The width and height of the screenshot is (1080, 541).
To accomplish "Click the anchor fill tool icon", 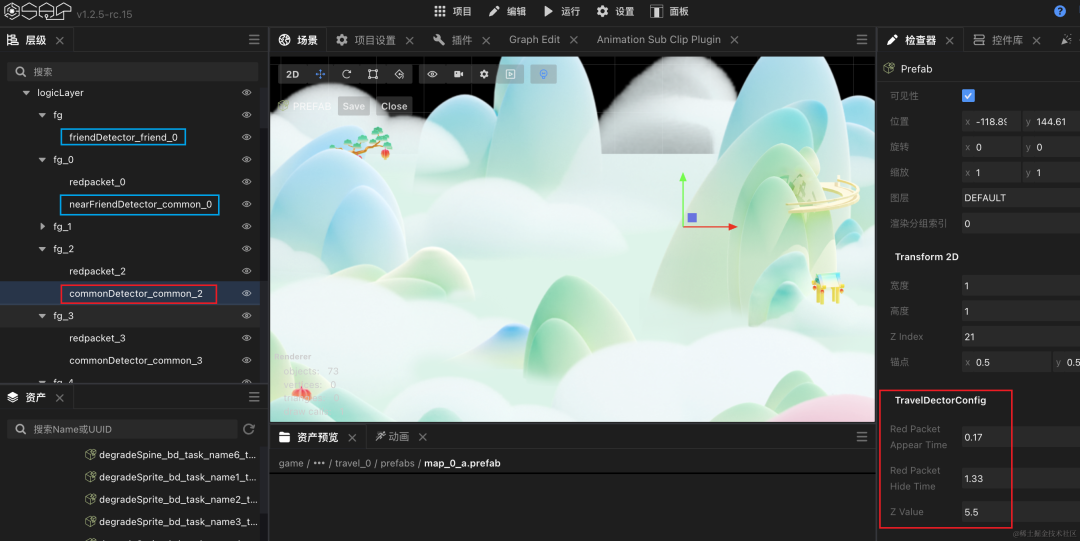I will click(x=399, y=74).
